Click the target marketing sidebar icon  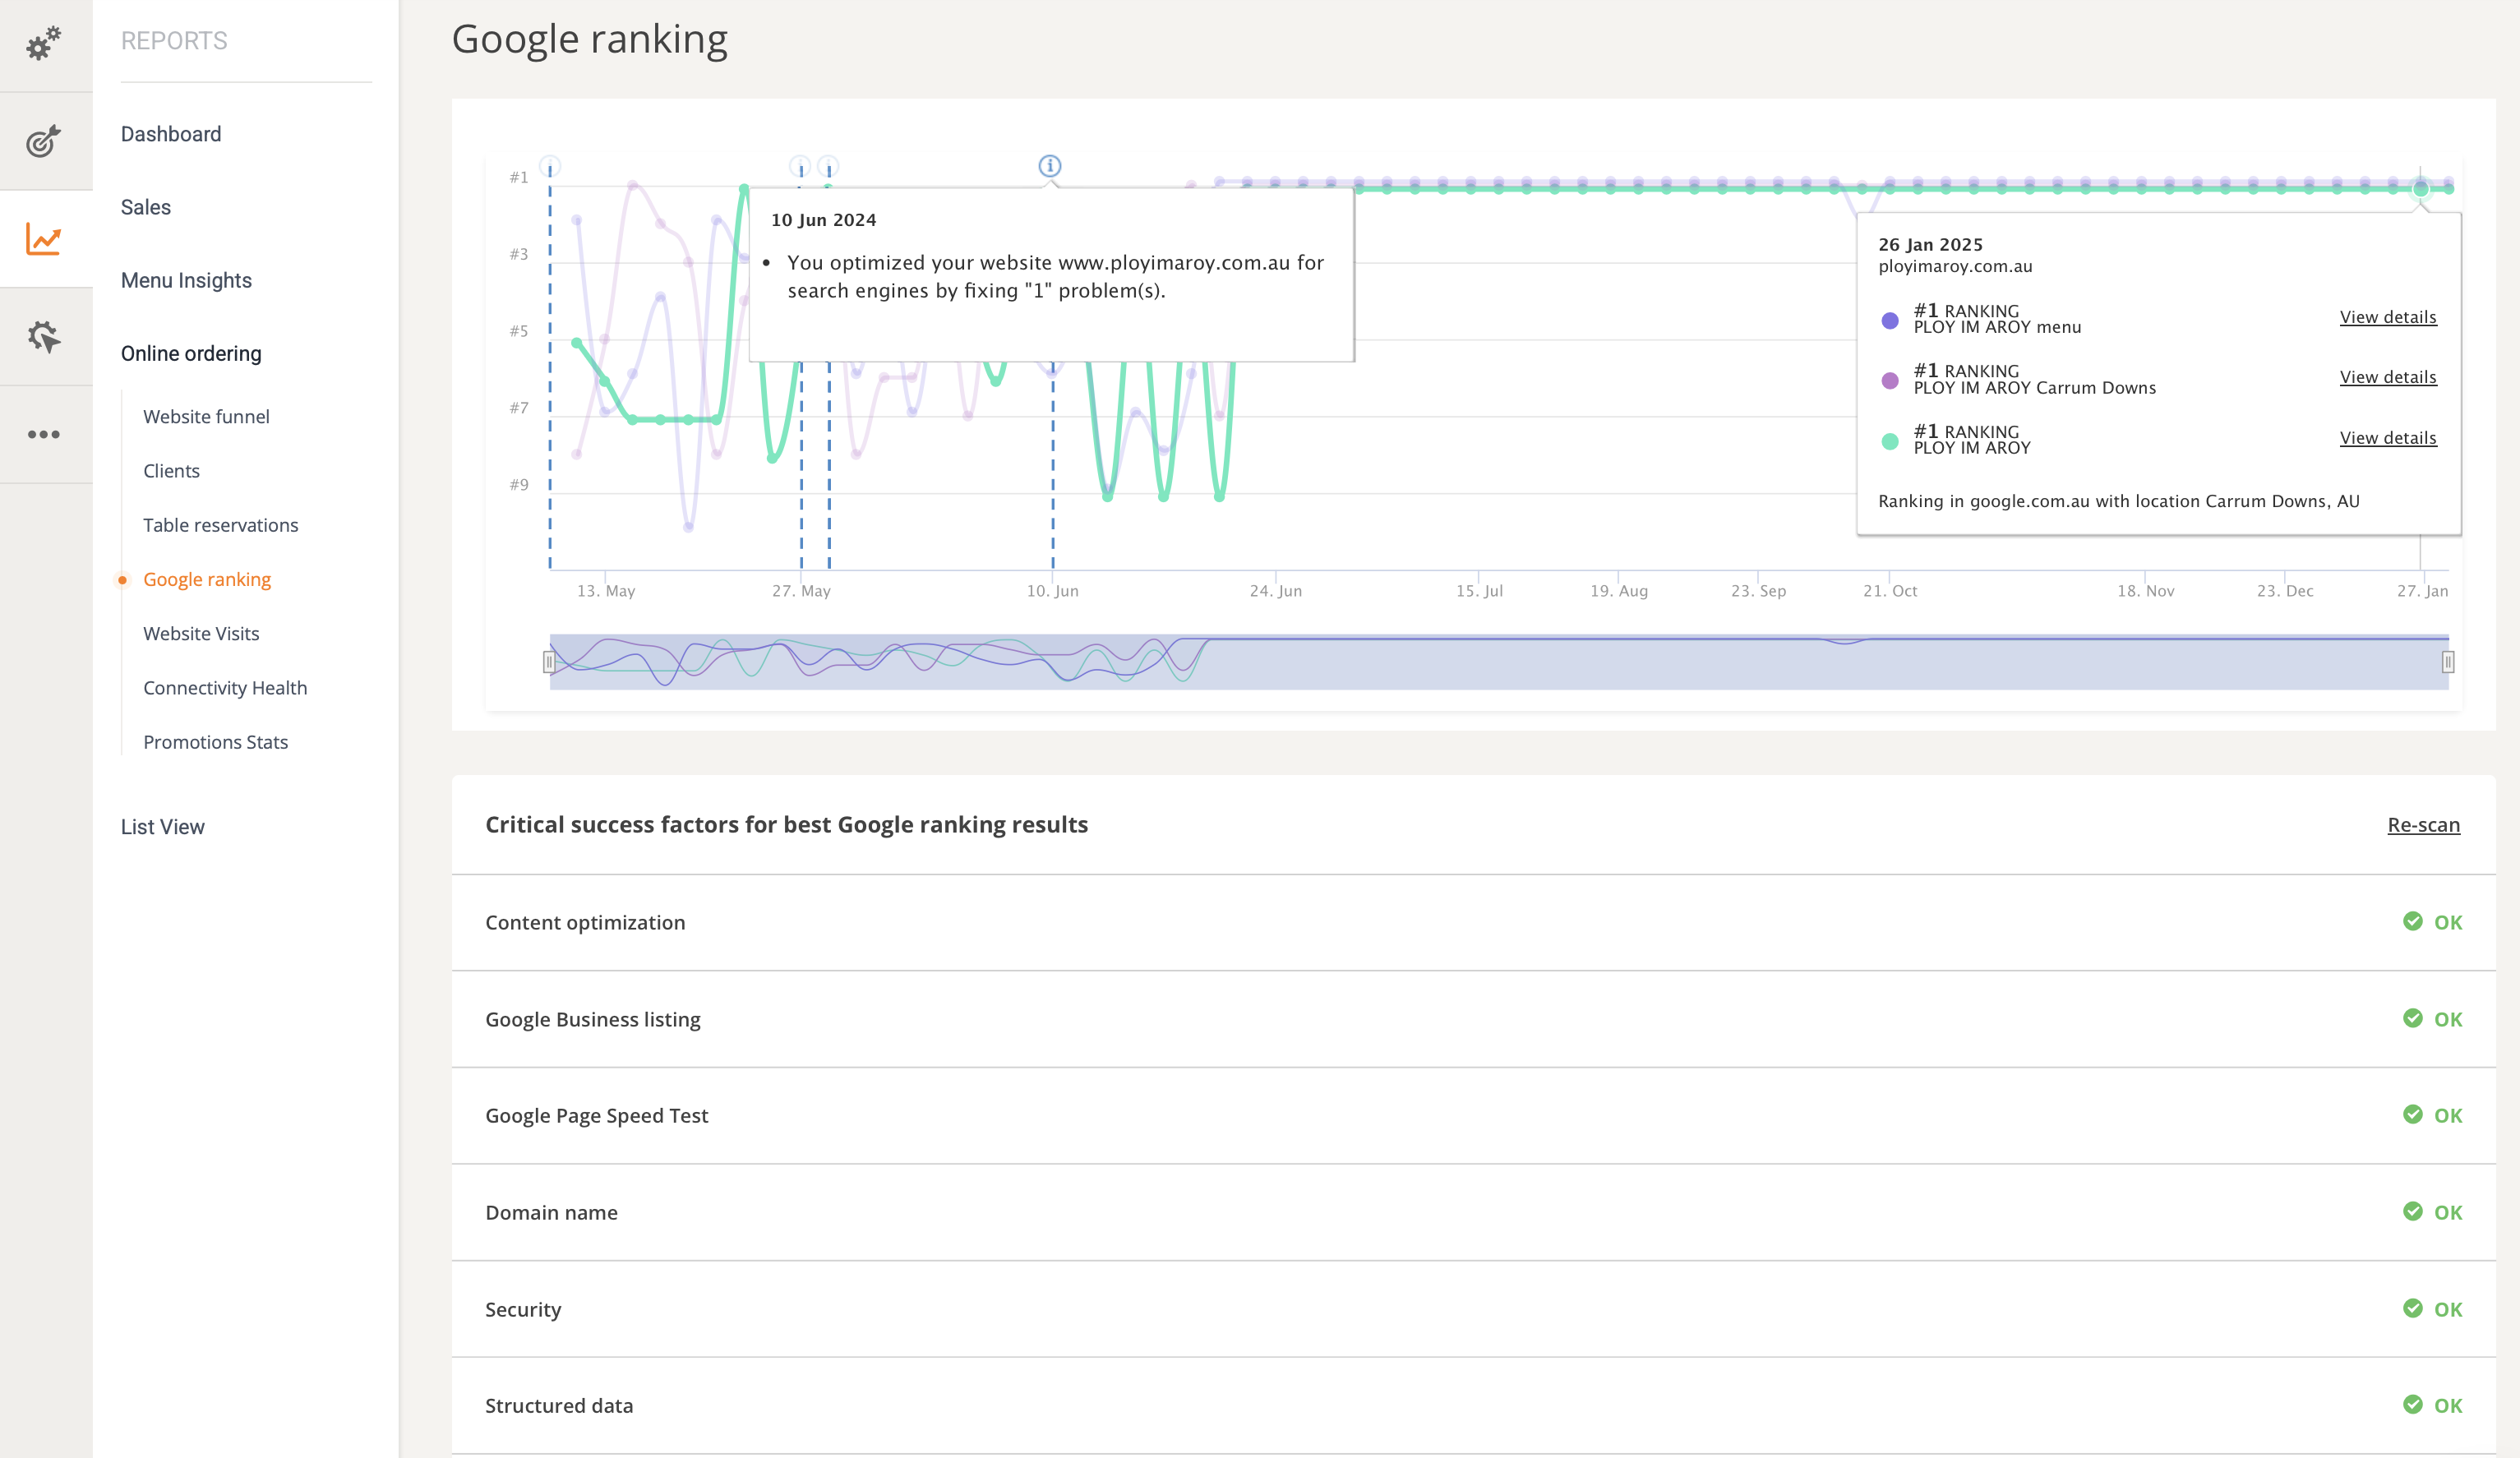pos(43,141)
